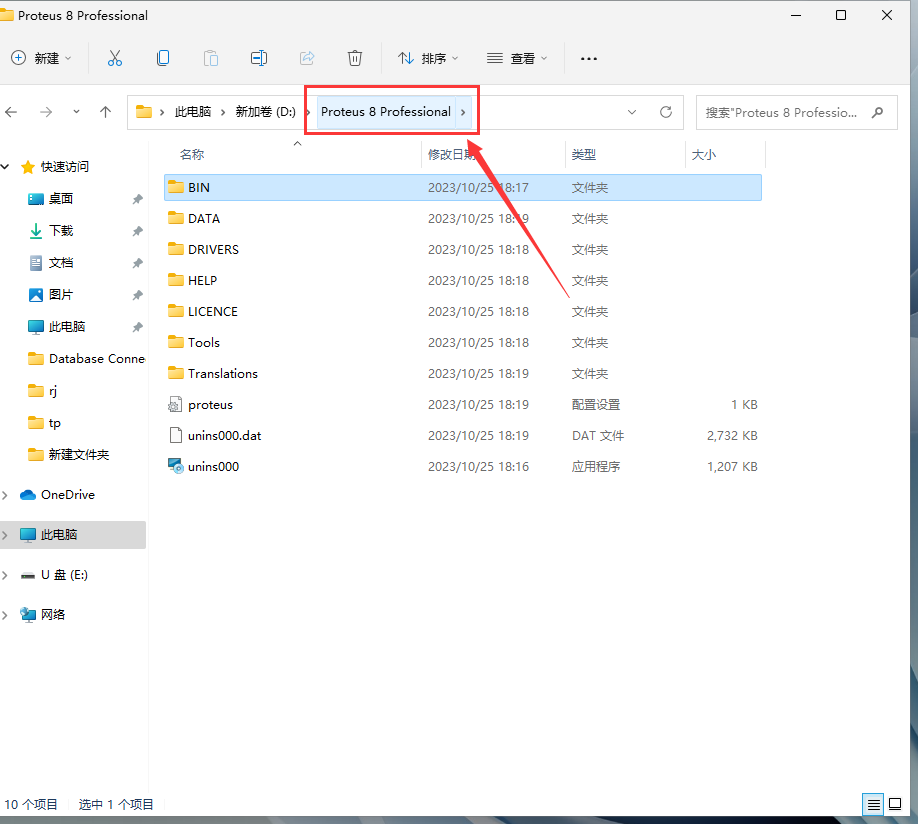Click the search magnifier icon
This screenshot has height=824, width=918.
click(877, 112)
